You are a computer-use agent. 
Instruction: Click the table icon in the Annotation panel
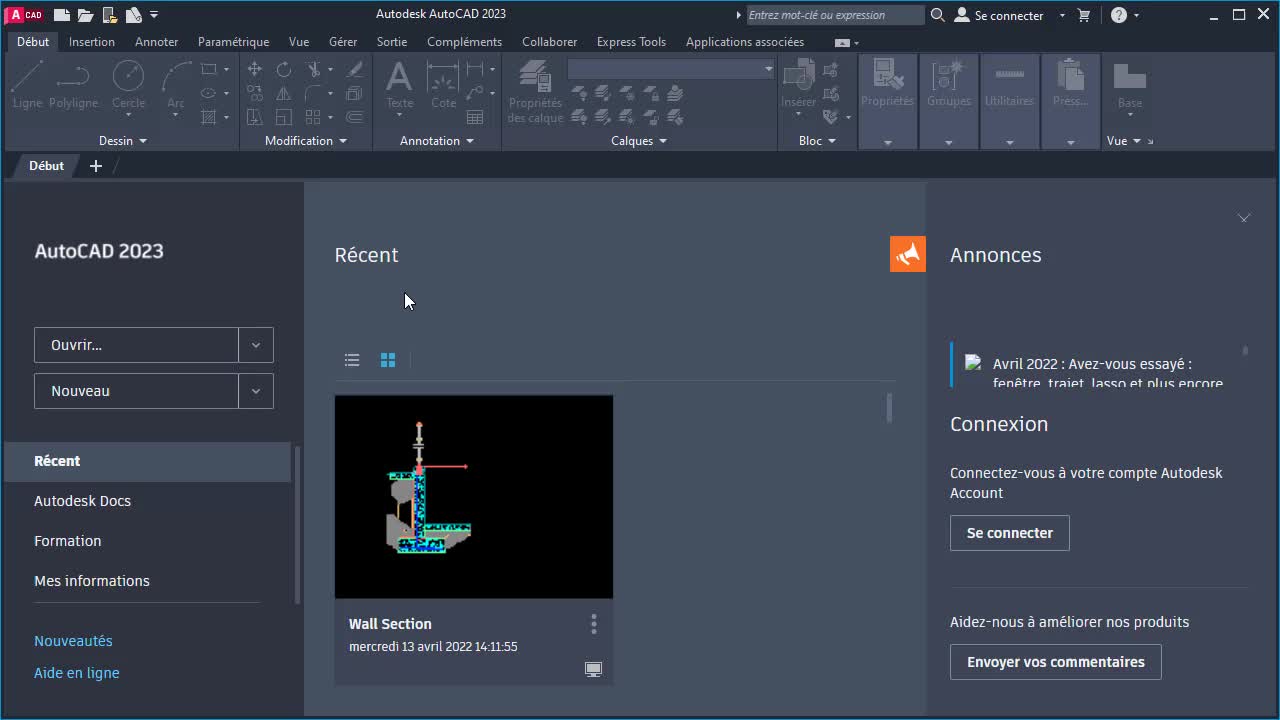click(x=475, y=117)
